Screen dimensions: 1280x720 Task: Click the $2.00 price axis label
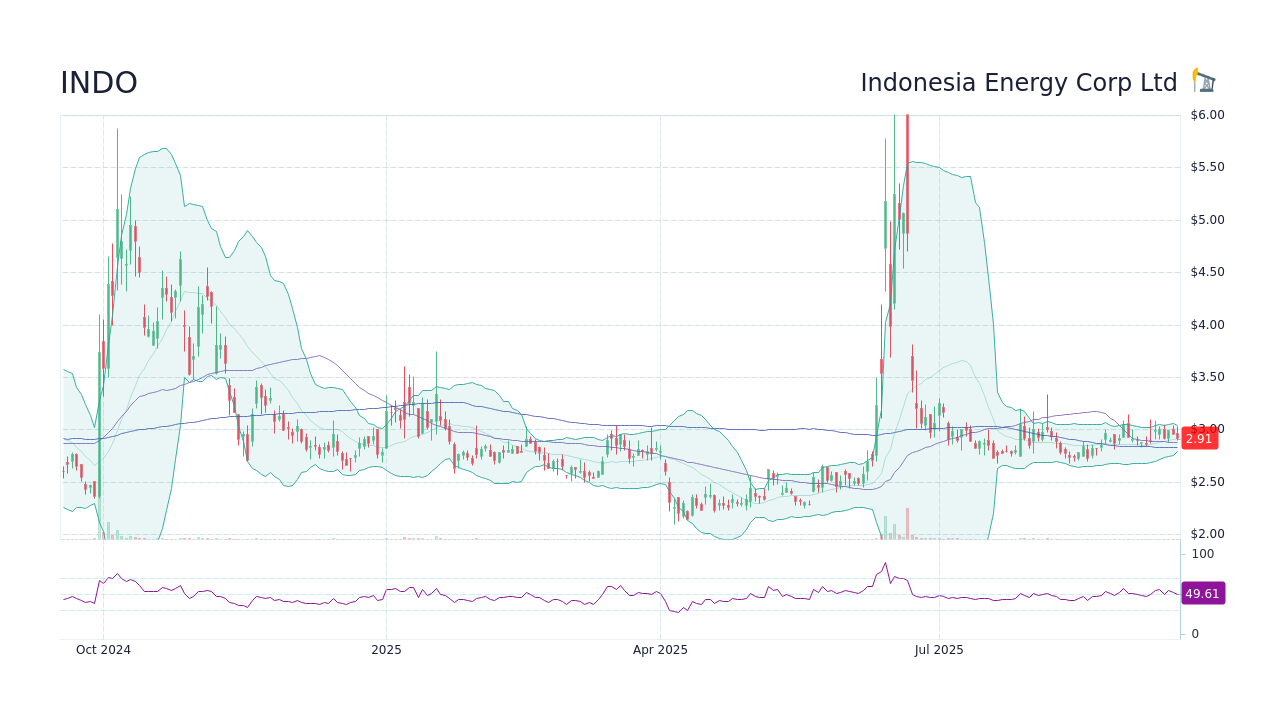point(1207,534)
